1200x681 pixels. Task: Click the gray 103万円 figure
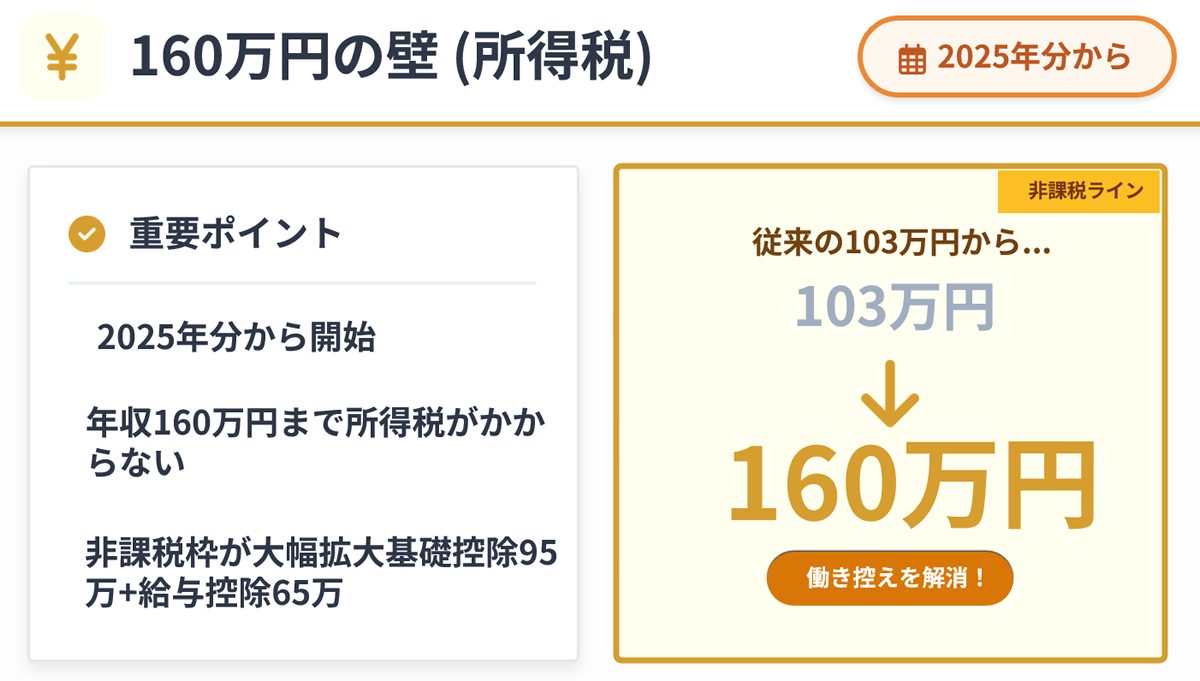click(895, 308)
